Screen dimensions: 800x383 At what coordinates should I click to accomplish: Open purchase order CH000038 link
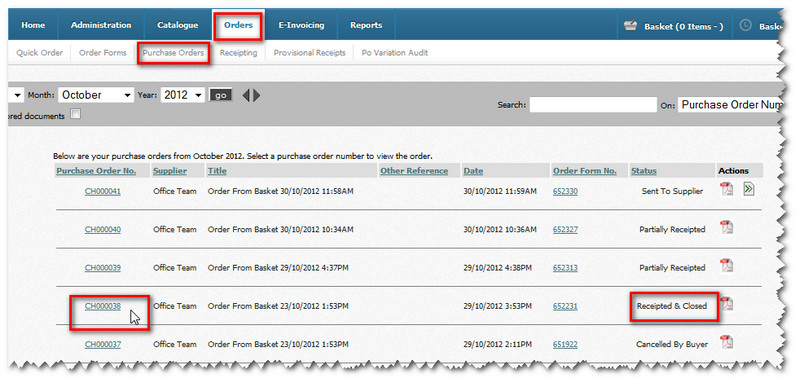[x=103, y=306]
